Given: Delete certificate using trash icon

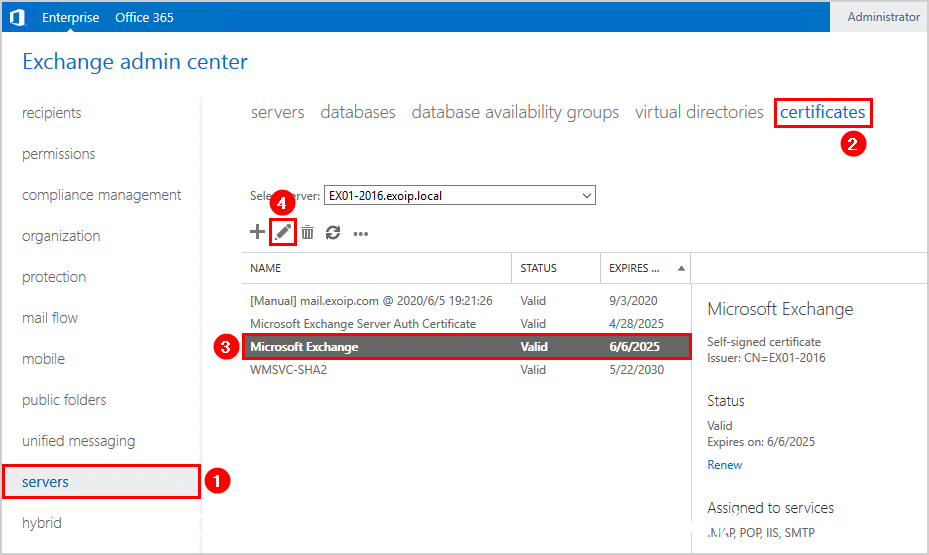Looking at the screenshot, I should (307, 232).
